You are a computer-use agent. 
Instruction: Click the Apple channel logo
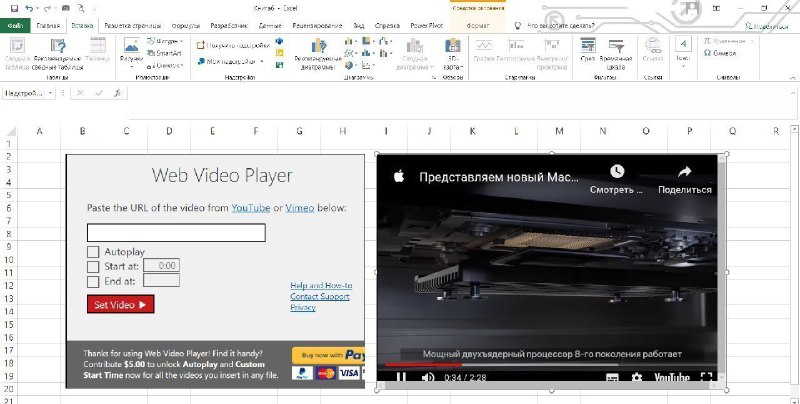pos(399,176)
